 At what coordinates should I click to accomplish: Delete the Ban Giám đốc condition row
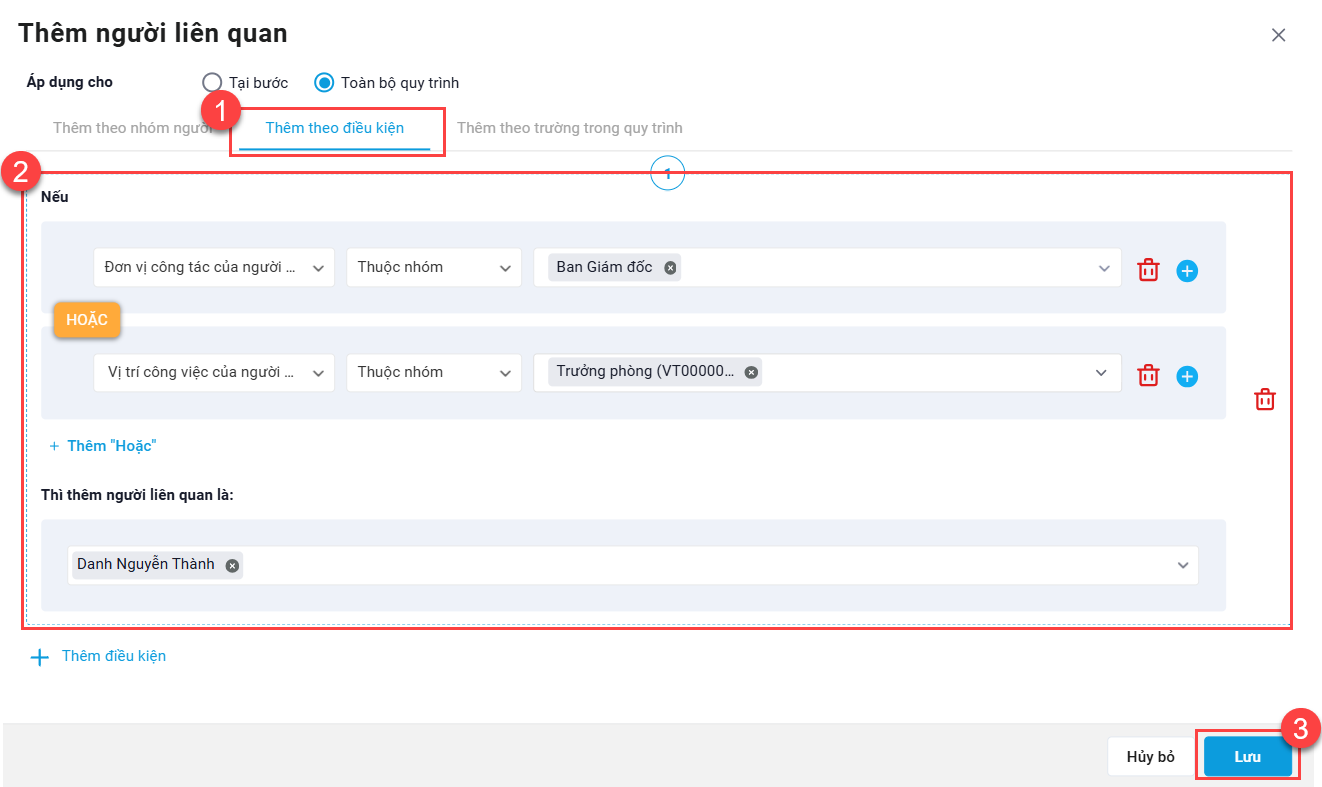pos(1148,270)
